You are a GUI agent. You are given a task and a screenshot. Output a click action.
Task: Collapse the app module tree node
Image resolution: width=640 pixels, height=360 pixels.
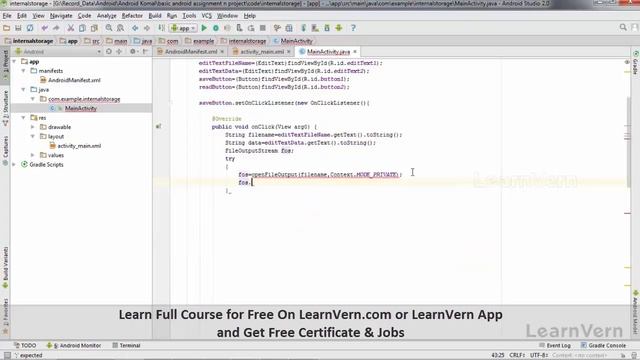point(15,61)
